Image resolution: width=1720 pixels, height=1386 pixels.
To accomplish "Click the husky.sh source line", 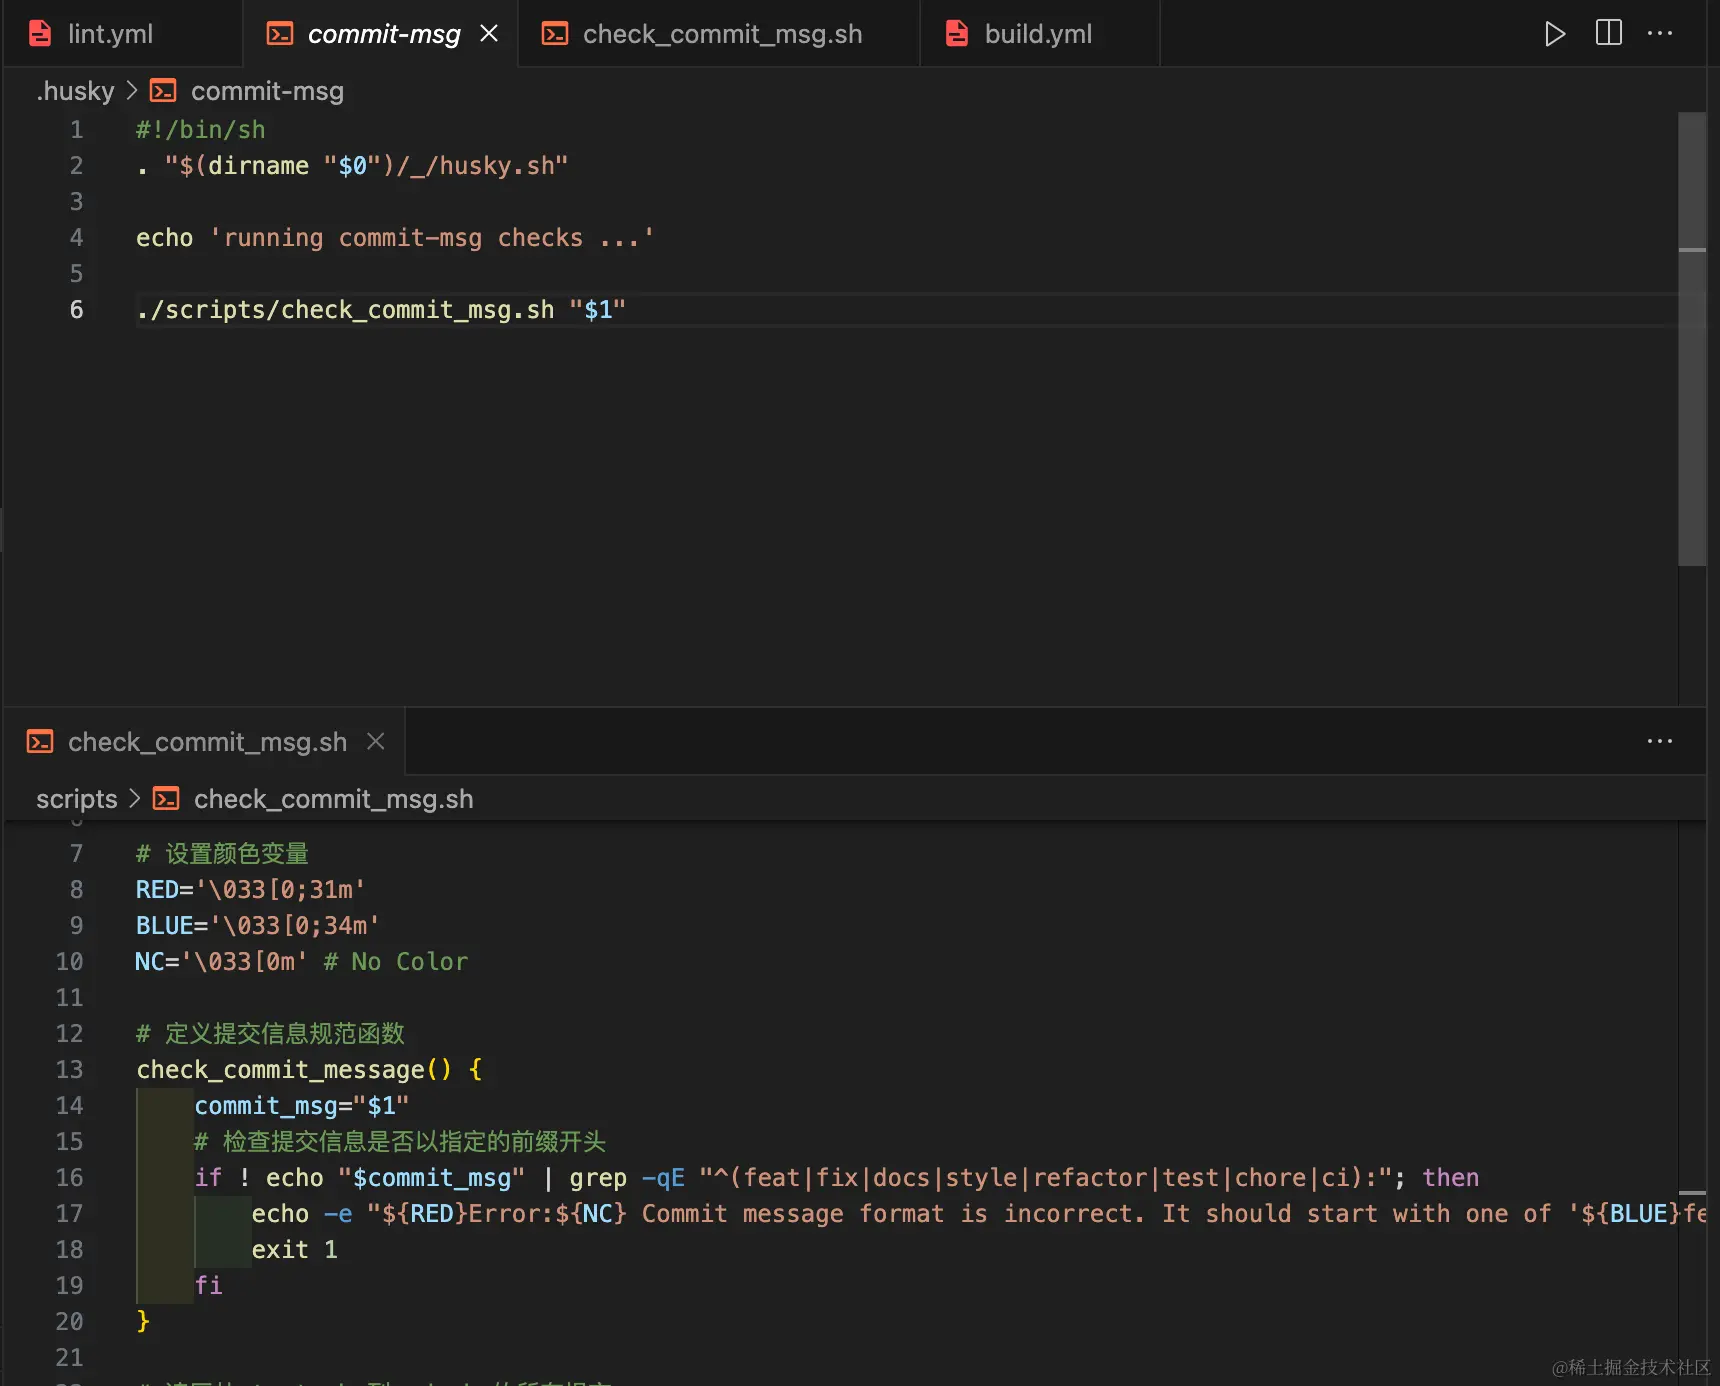I will click(x=352, y=166).
